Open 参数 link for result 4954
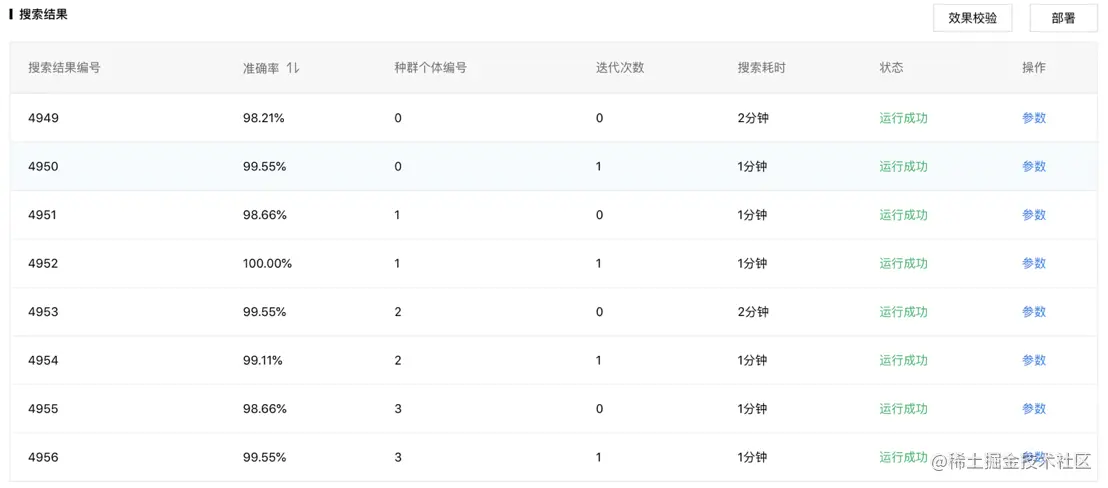 point(1033,361)
